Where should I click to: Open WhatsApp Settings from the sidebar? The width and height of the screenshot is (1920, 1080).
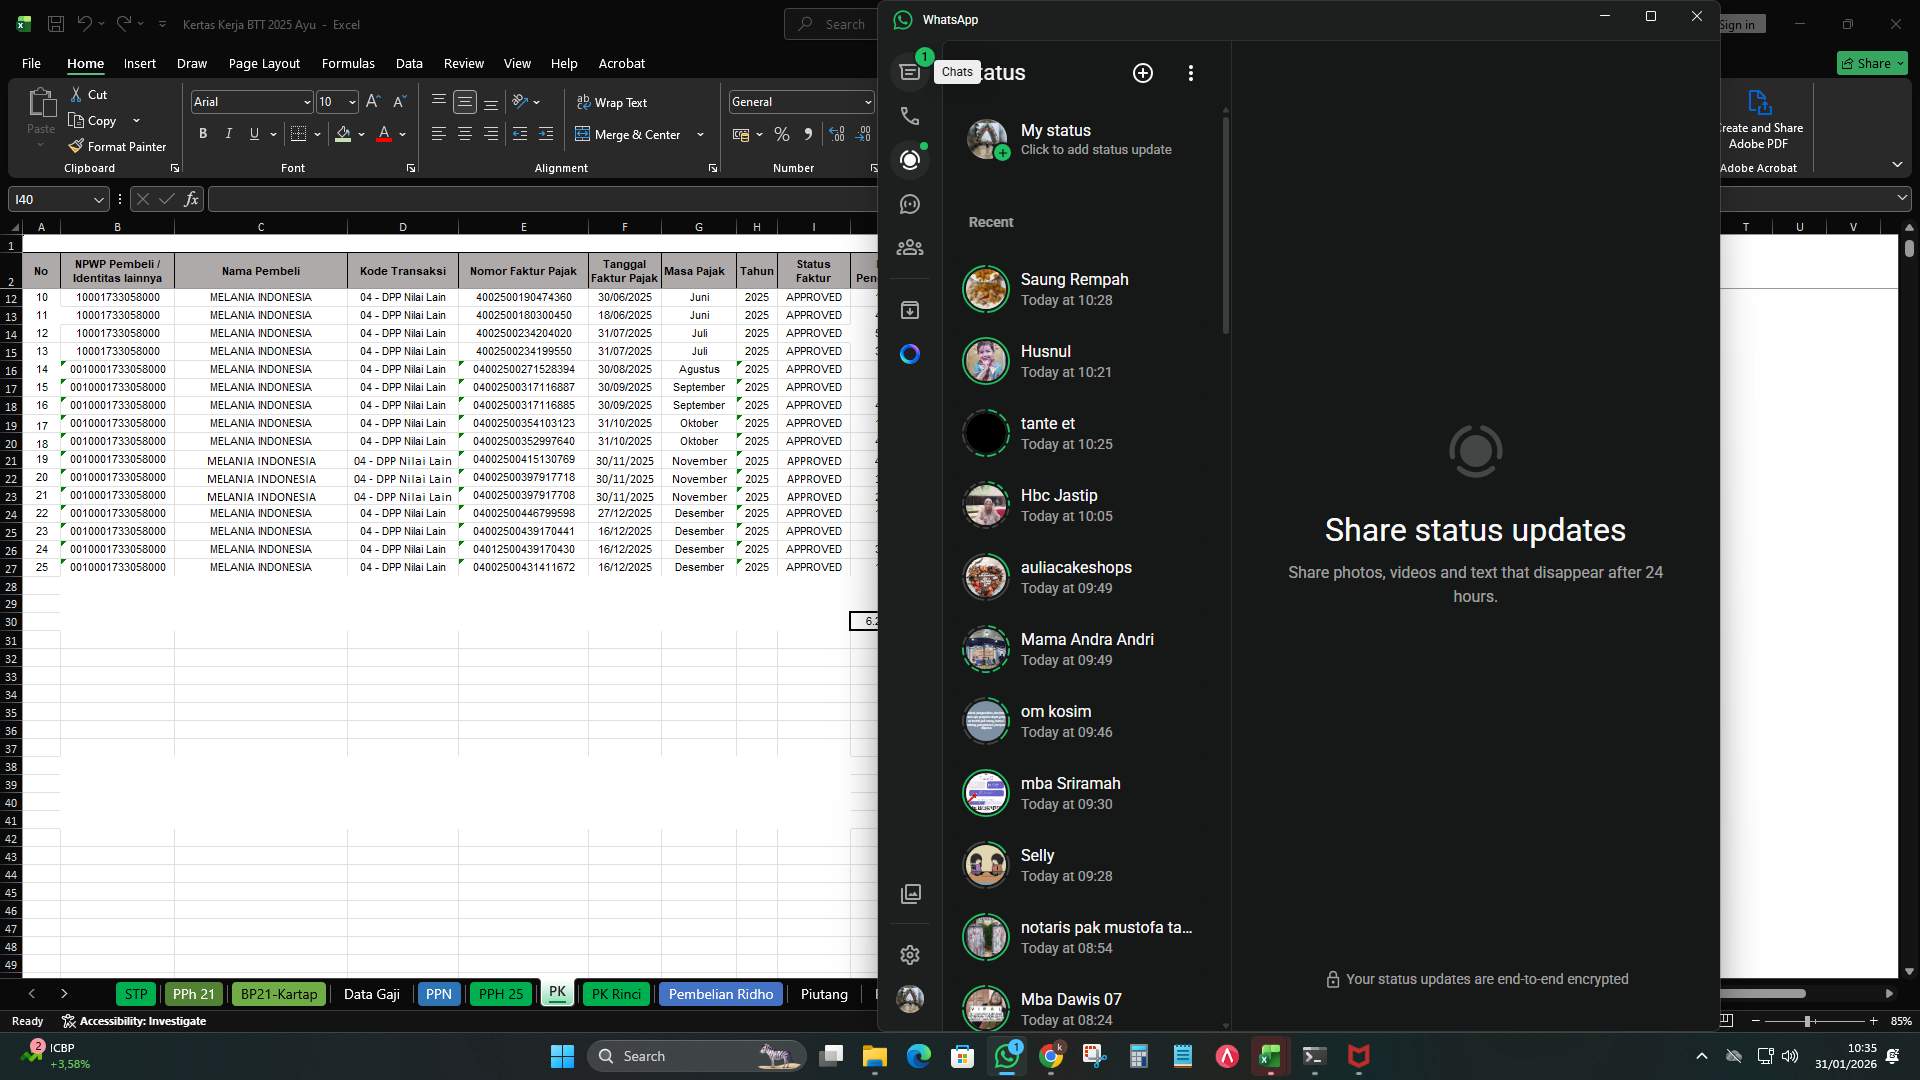[x=910, y=955]
